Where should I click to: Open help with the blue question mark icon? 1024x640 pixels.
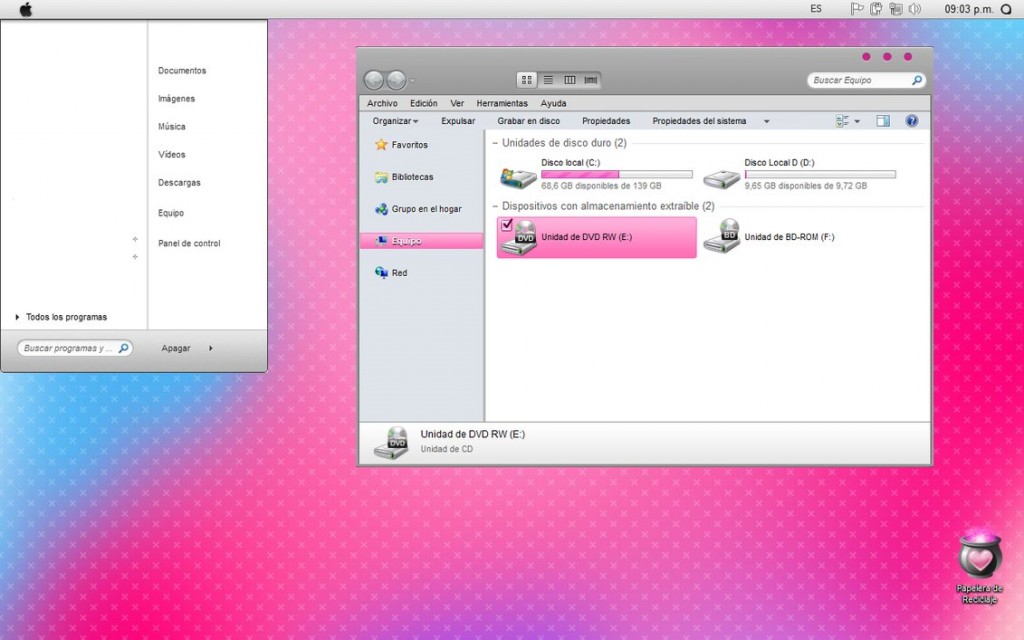coord(911,120)
